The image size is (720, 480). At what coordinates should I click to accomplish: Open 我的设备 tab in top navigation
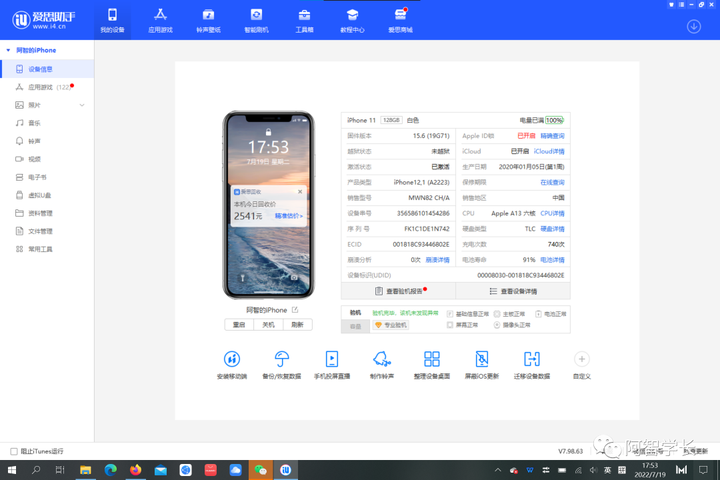[112, 20]
